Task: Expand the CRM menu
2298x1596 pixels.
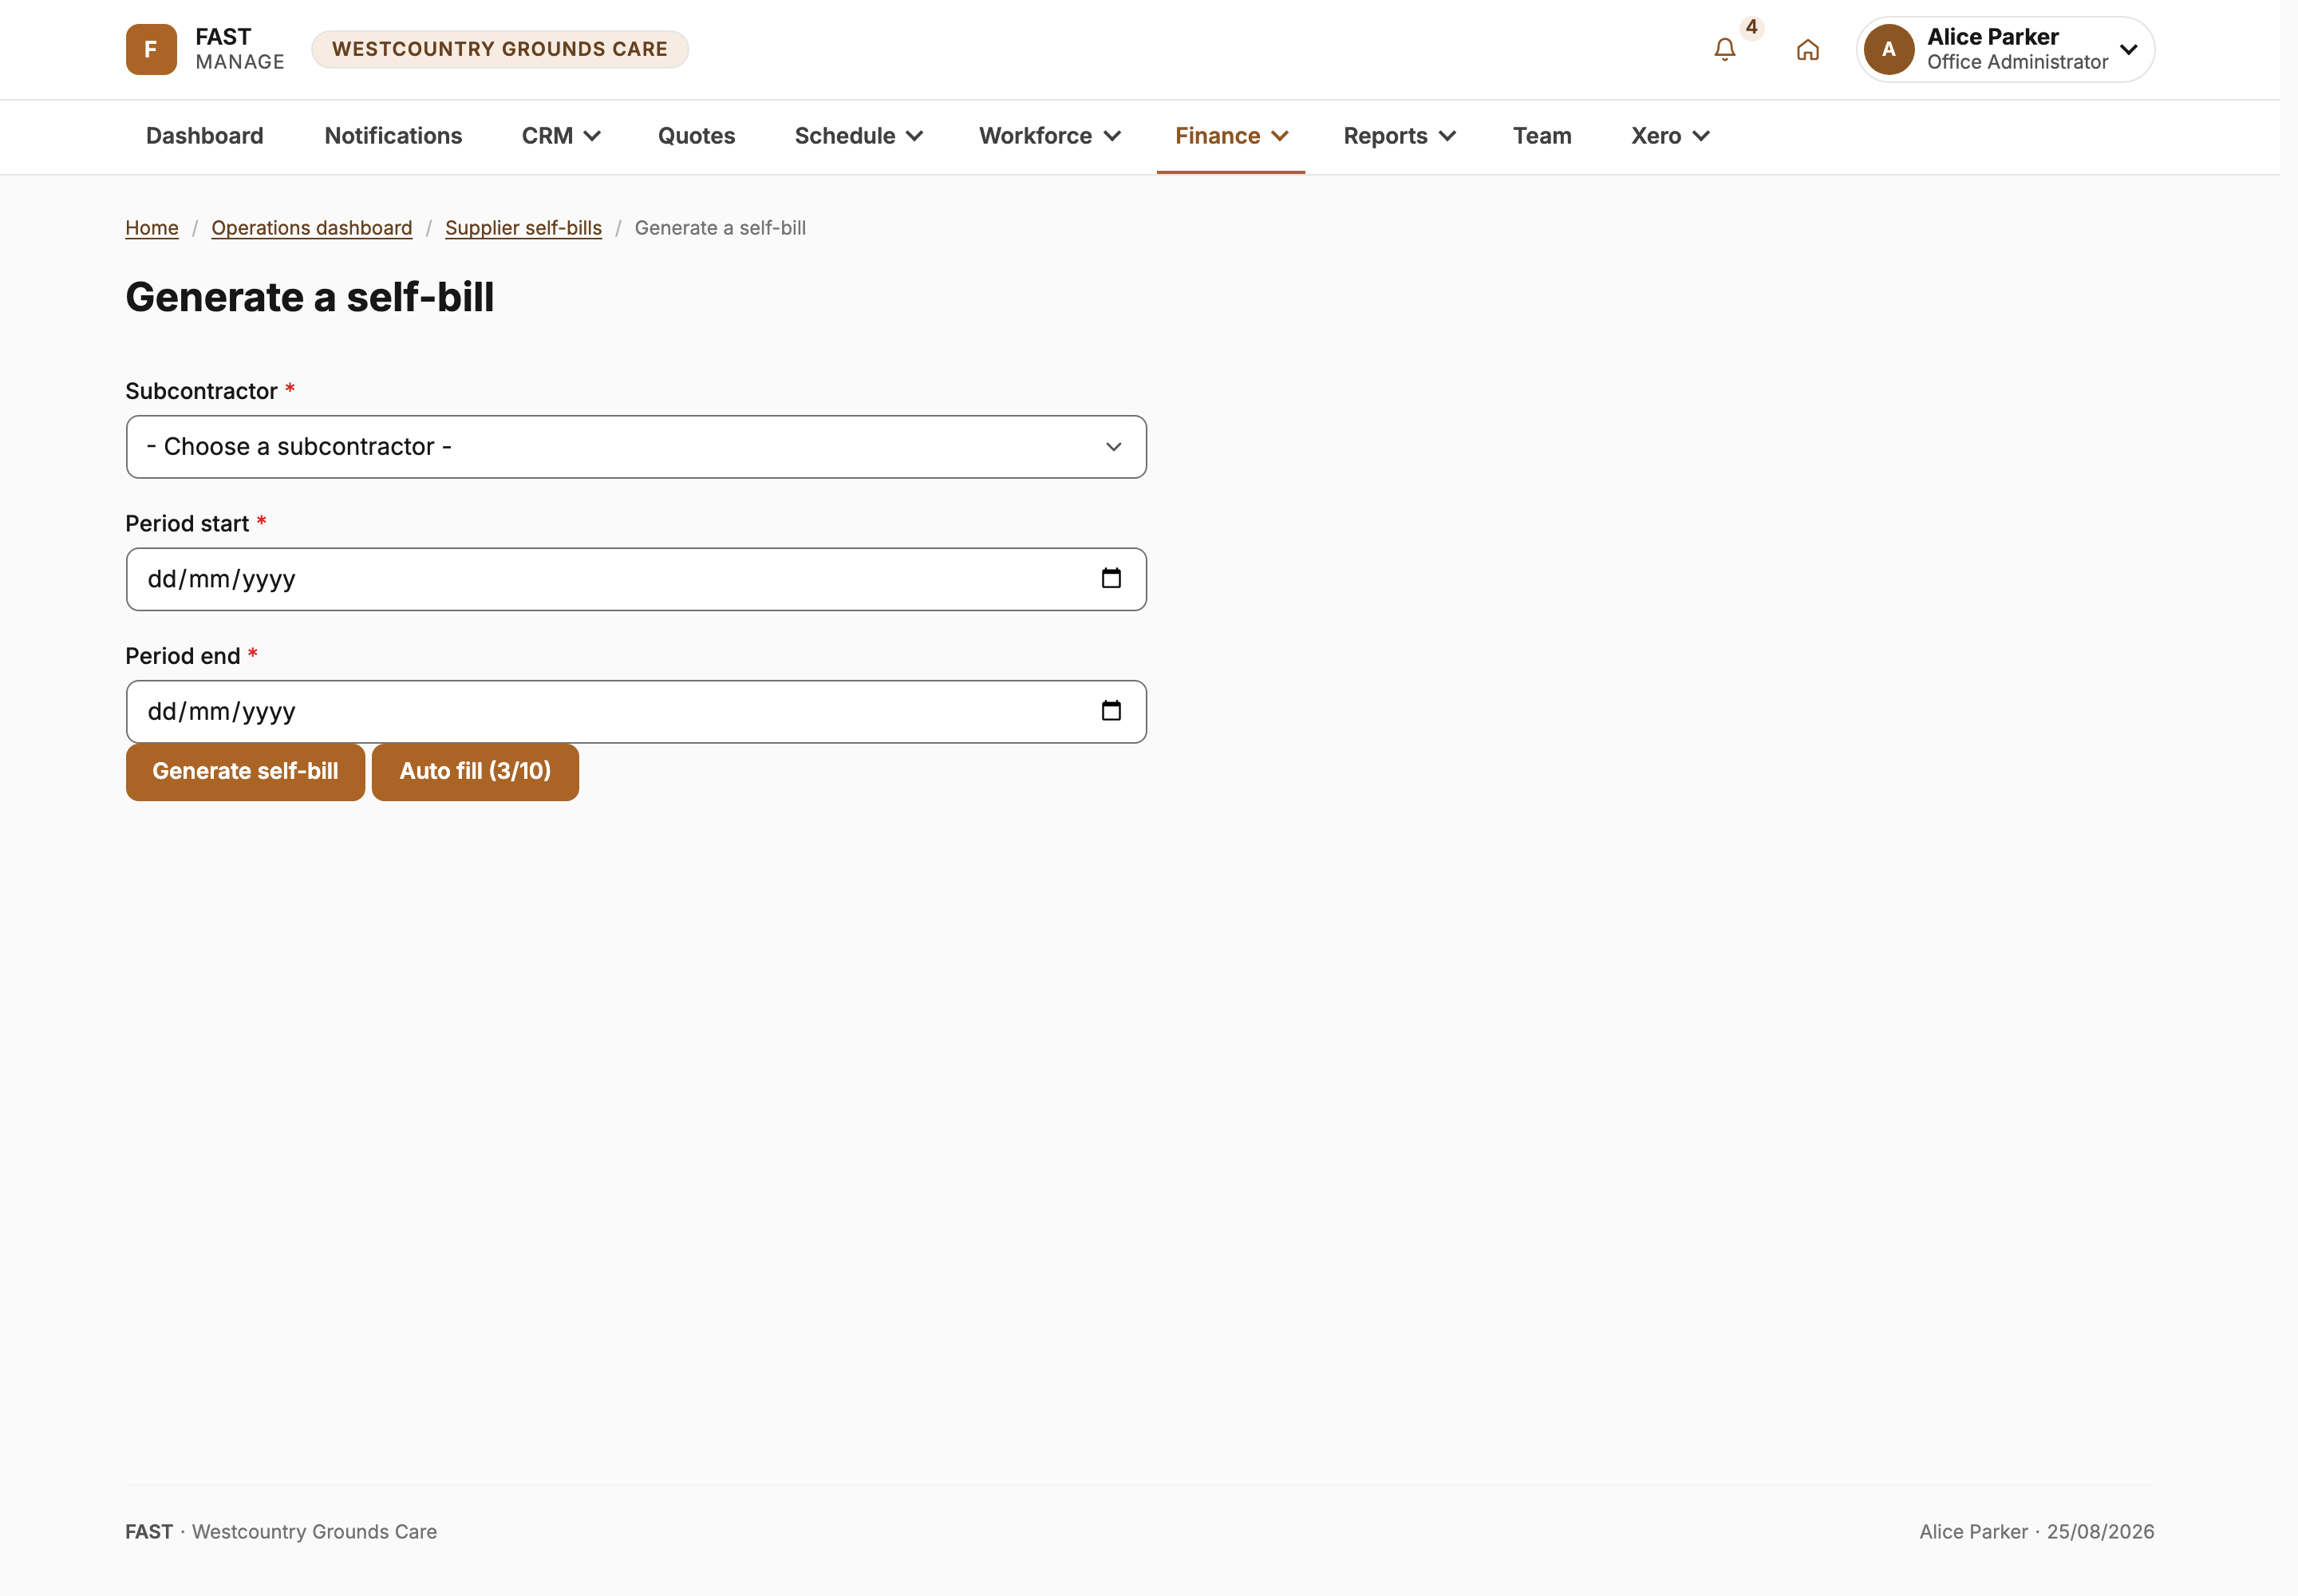Action: 561,136
